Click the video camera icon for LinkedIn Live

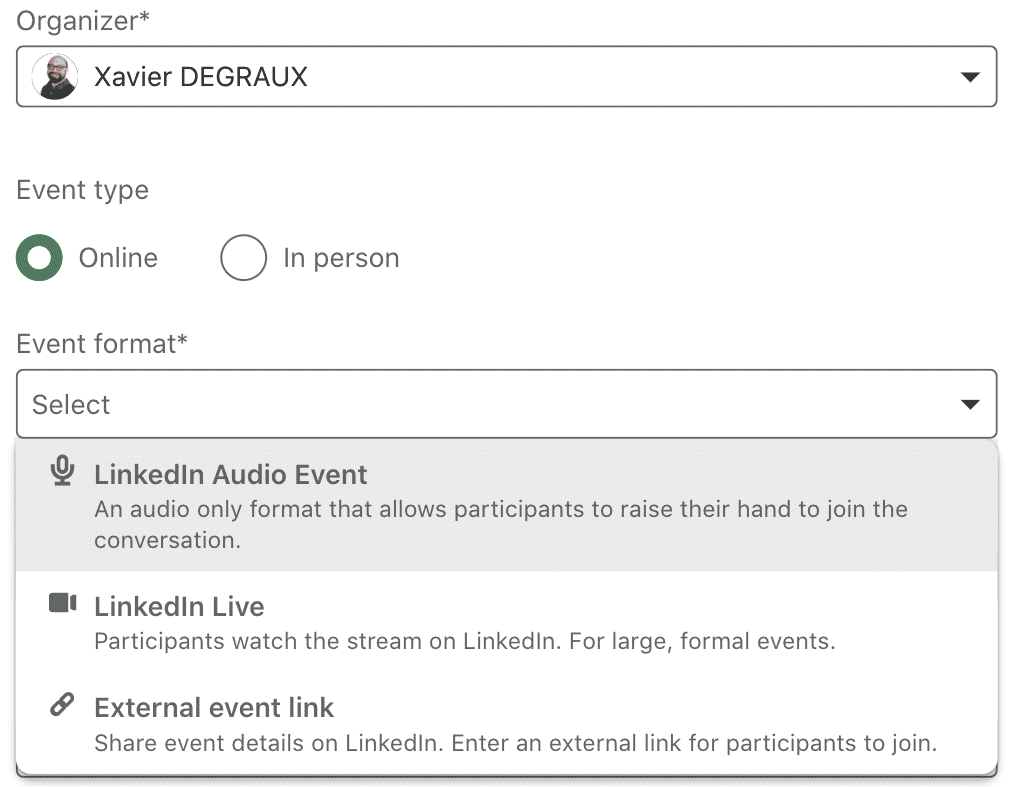pyautogui.click(x=62, y=604)
